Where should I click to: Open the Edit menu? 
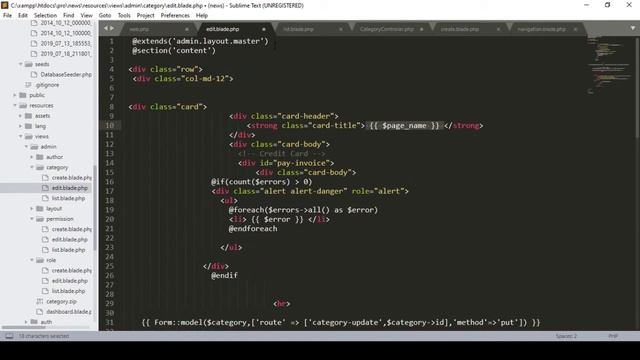(x=23, y=15)
